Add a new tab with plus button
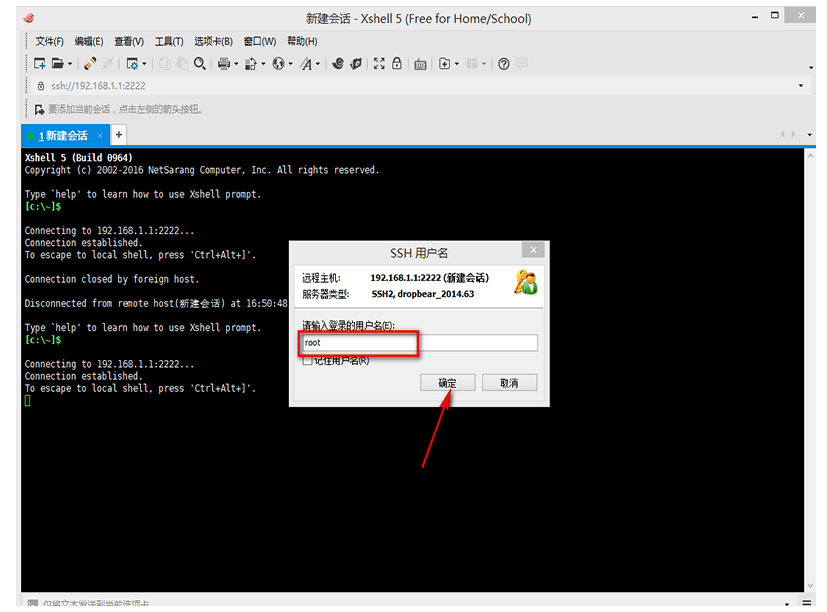 118,134
